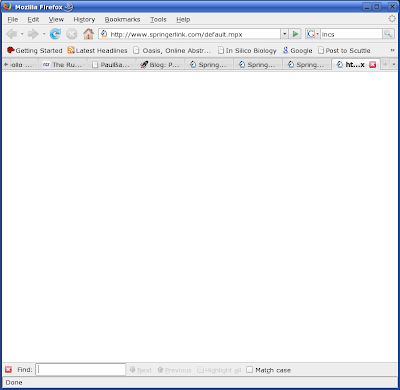400x390 pixels.
Task: Click the Next find button
Action: pyautogui.click(x=141, y=370)
